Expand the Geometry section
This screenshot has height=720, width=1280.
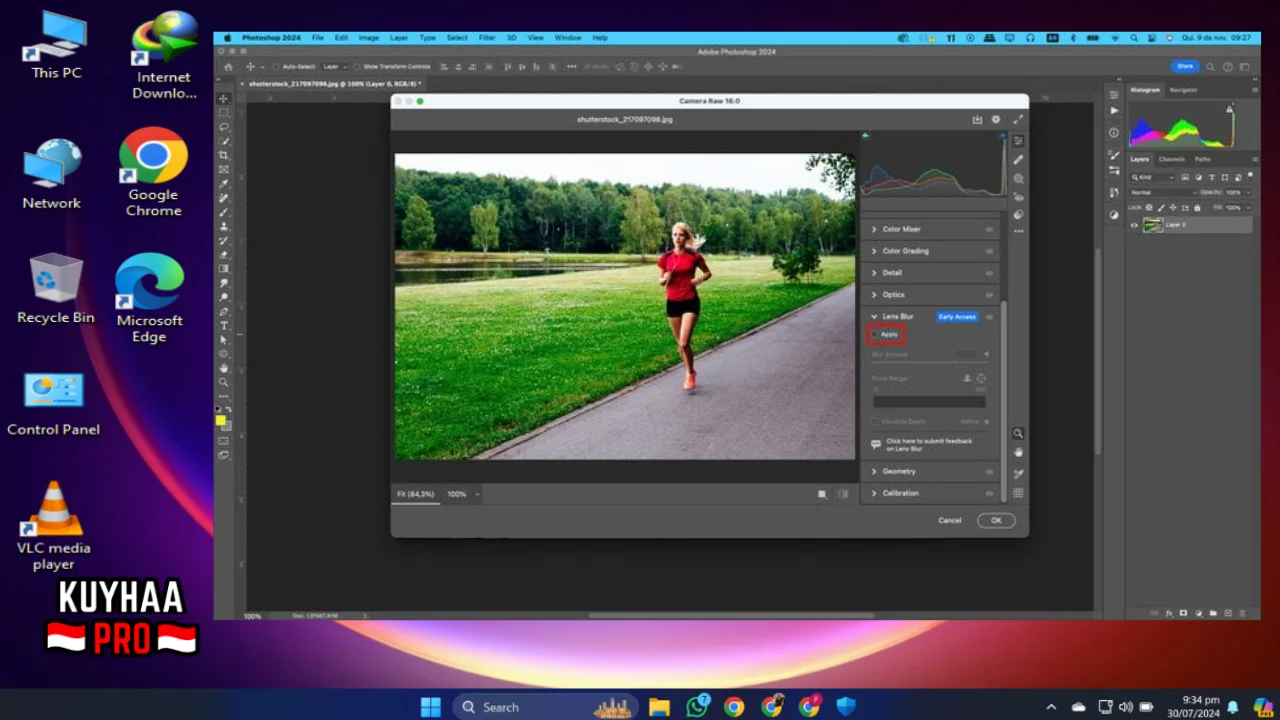coord(874,471)
